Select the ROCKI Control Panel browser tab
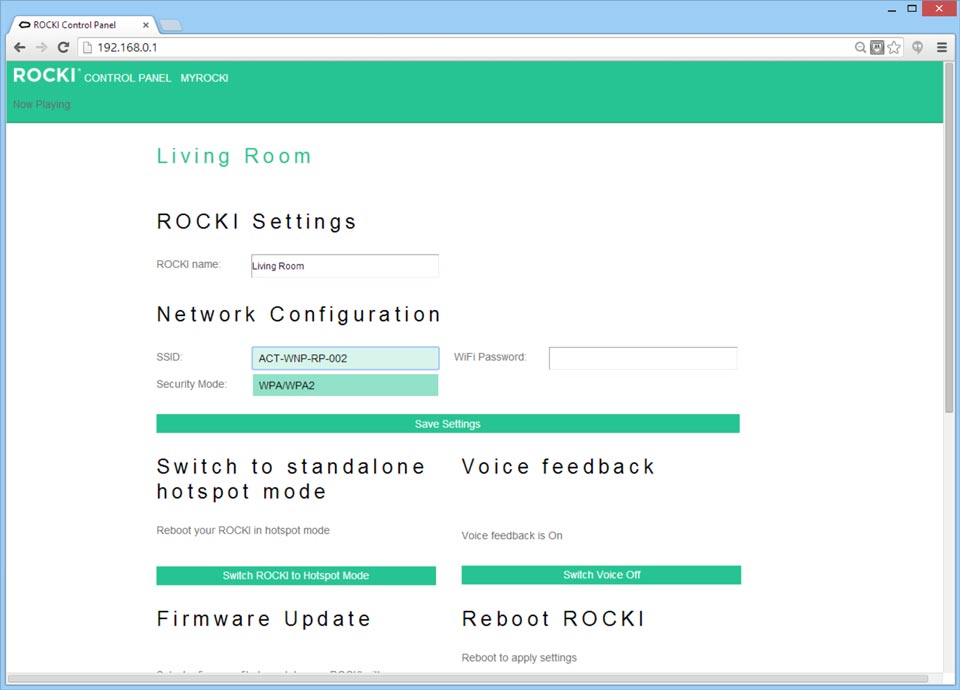 [83, 25]
